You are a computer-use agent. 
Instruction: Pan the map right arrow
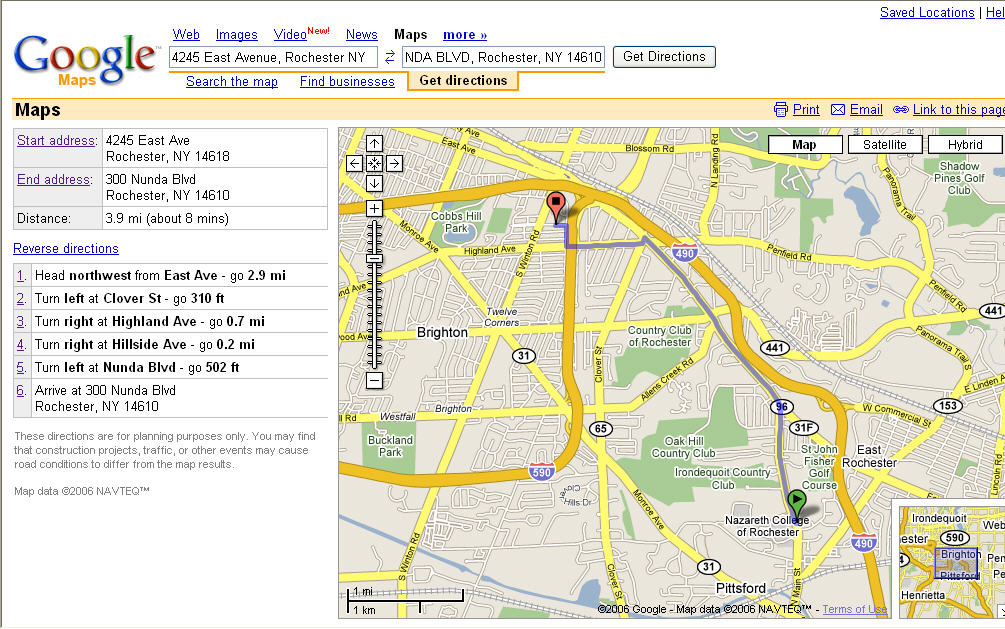click(x=395, y=164)
